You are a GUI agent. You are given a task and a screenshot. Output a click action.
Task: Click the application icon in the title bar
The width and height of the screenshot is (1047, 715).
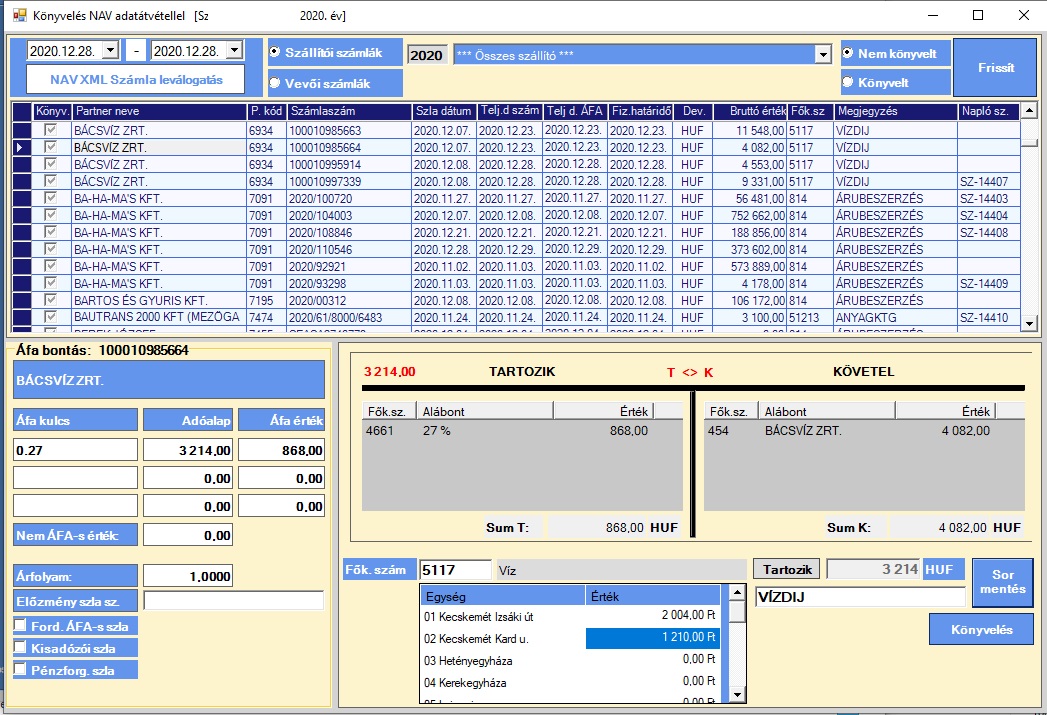[x=19, y=15]
